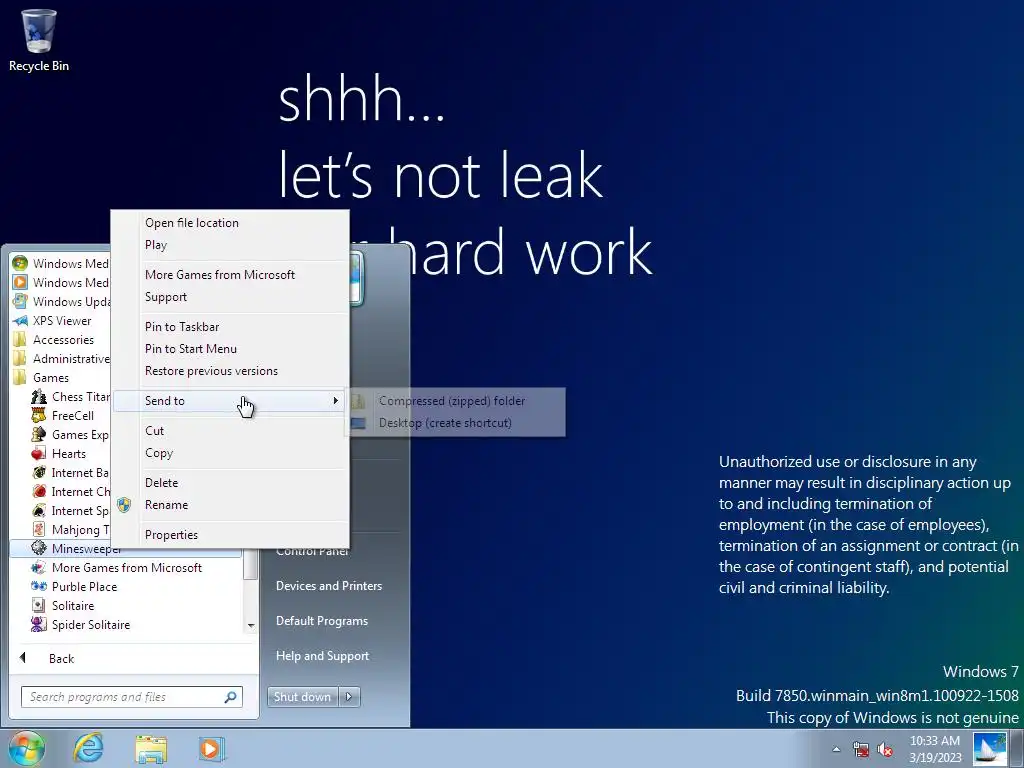Click the Internet Backgammon icon
Image resolution: width=1024 pixels, height=768 pixels.
click(39, 472)
